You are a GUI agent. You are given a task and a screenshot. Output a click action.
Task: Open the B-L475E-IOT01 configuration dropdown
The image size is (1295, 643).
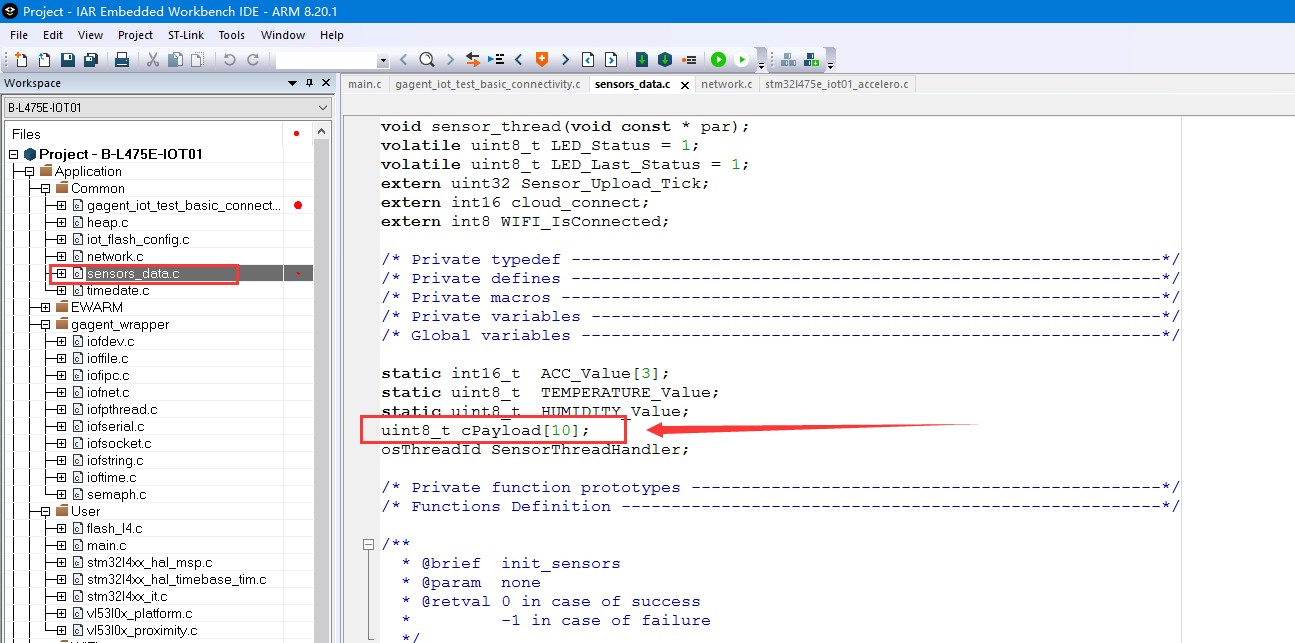tap(322, 108)
